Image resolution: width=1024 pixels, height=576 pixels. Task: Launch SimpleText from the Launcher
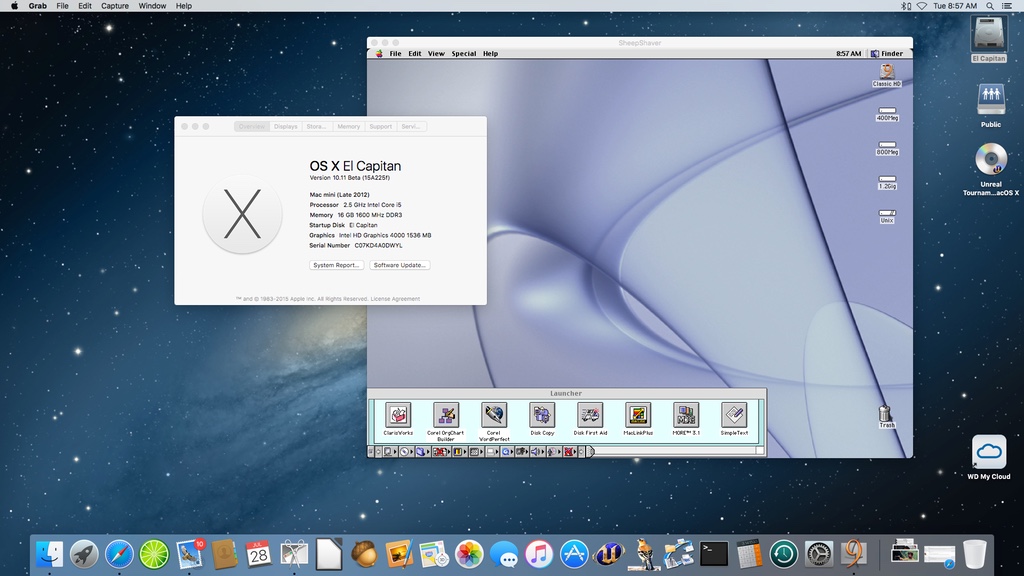pyautogui.click(x=734, y=415)
